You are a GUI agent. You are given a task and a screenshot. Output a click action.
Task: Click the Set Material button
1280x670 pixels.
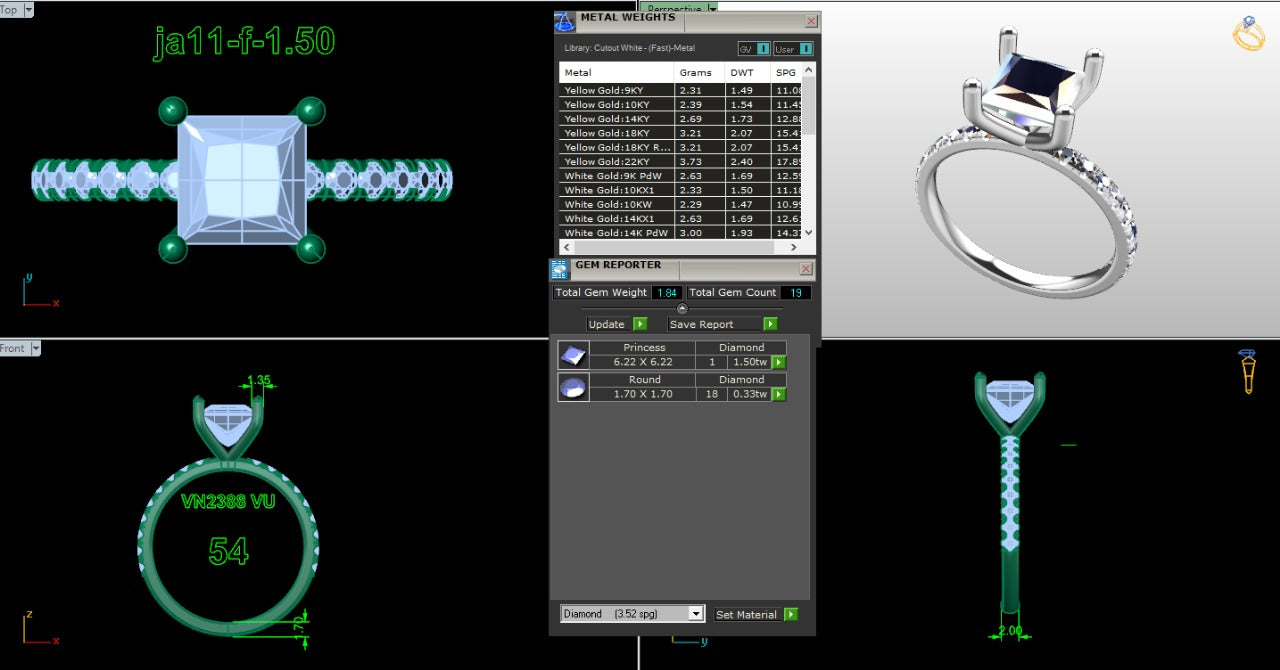point(748,614)
